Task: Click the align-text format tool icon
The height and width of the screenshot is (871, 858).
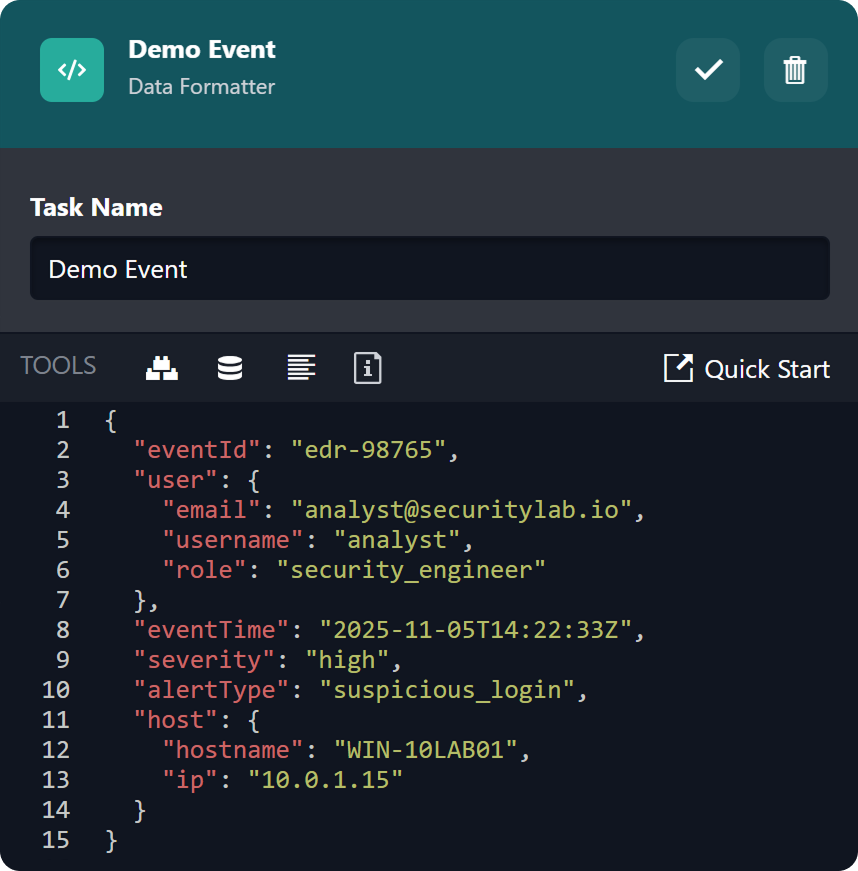Action: click(301, 368)
